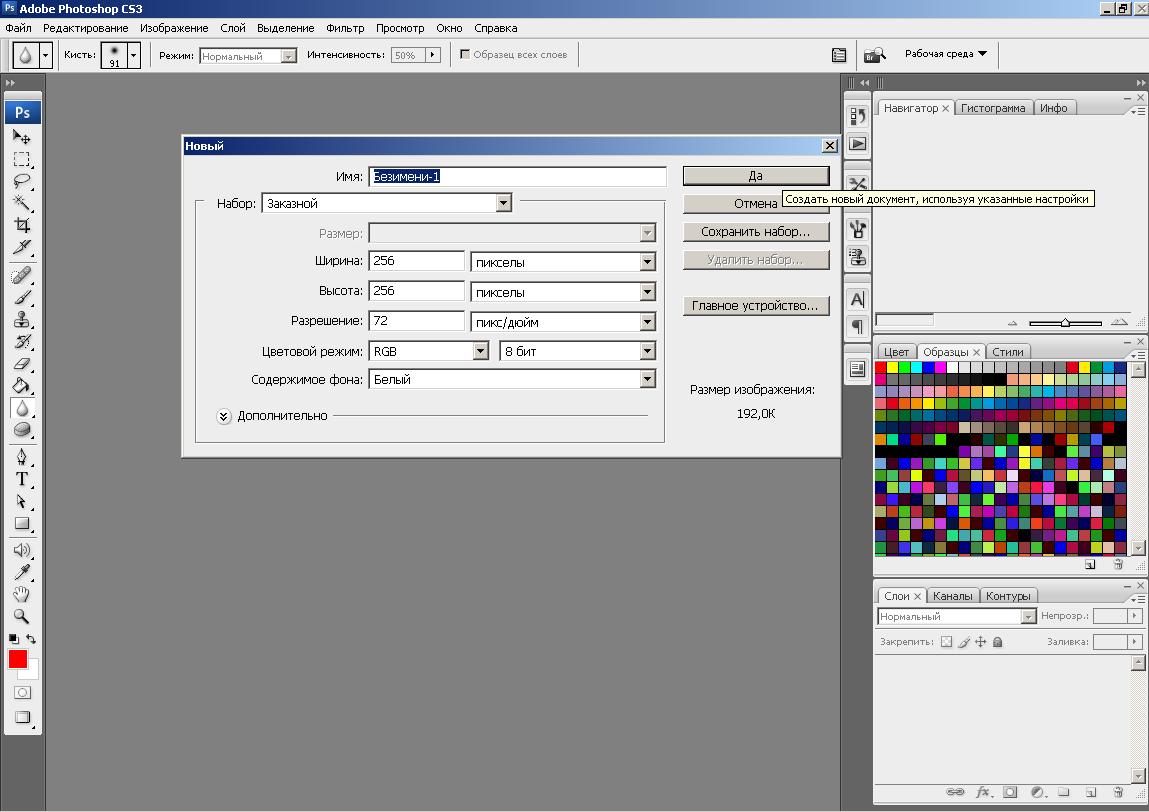Select the Type (T) tool
This screenshot has height=812, width=1149.
21,479
